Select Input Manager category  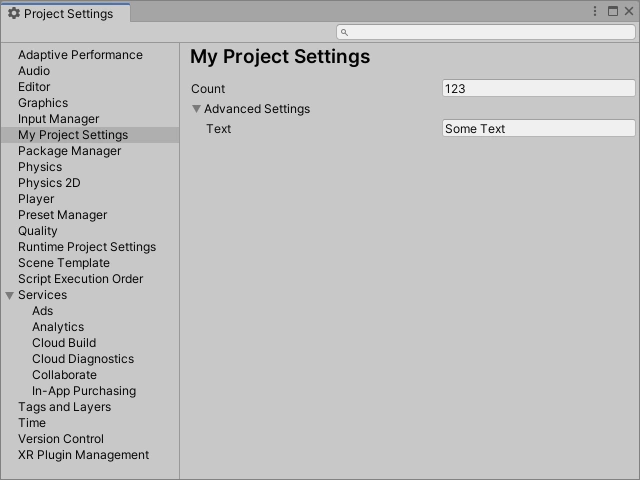tap(58, 119)
